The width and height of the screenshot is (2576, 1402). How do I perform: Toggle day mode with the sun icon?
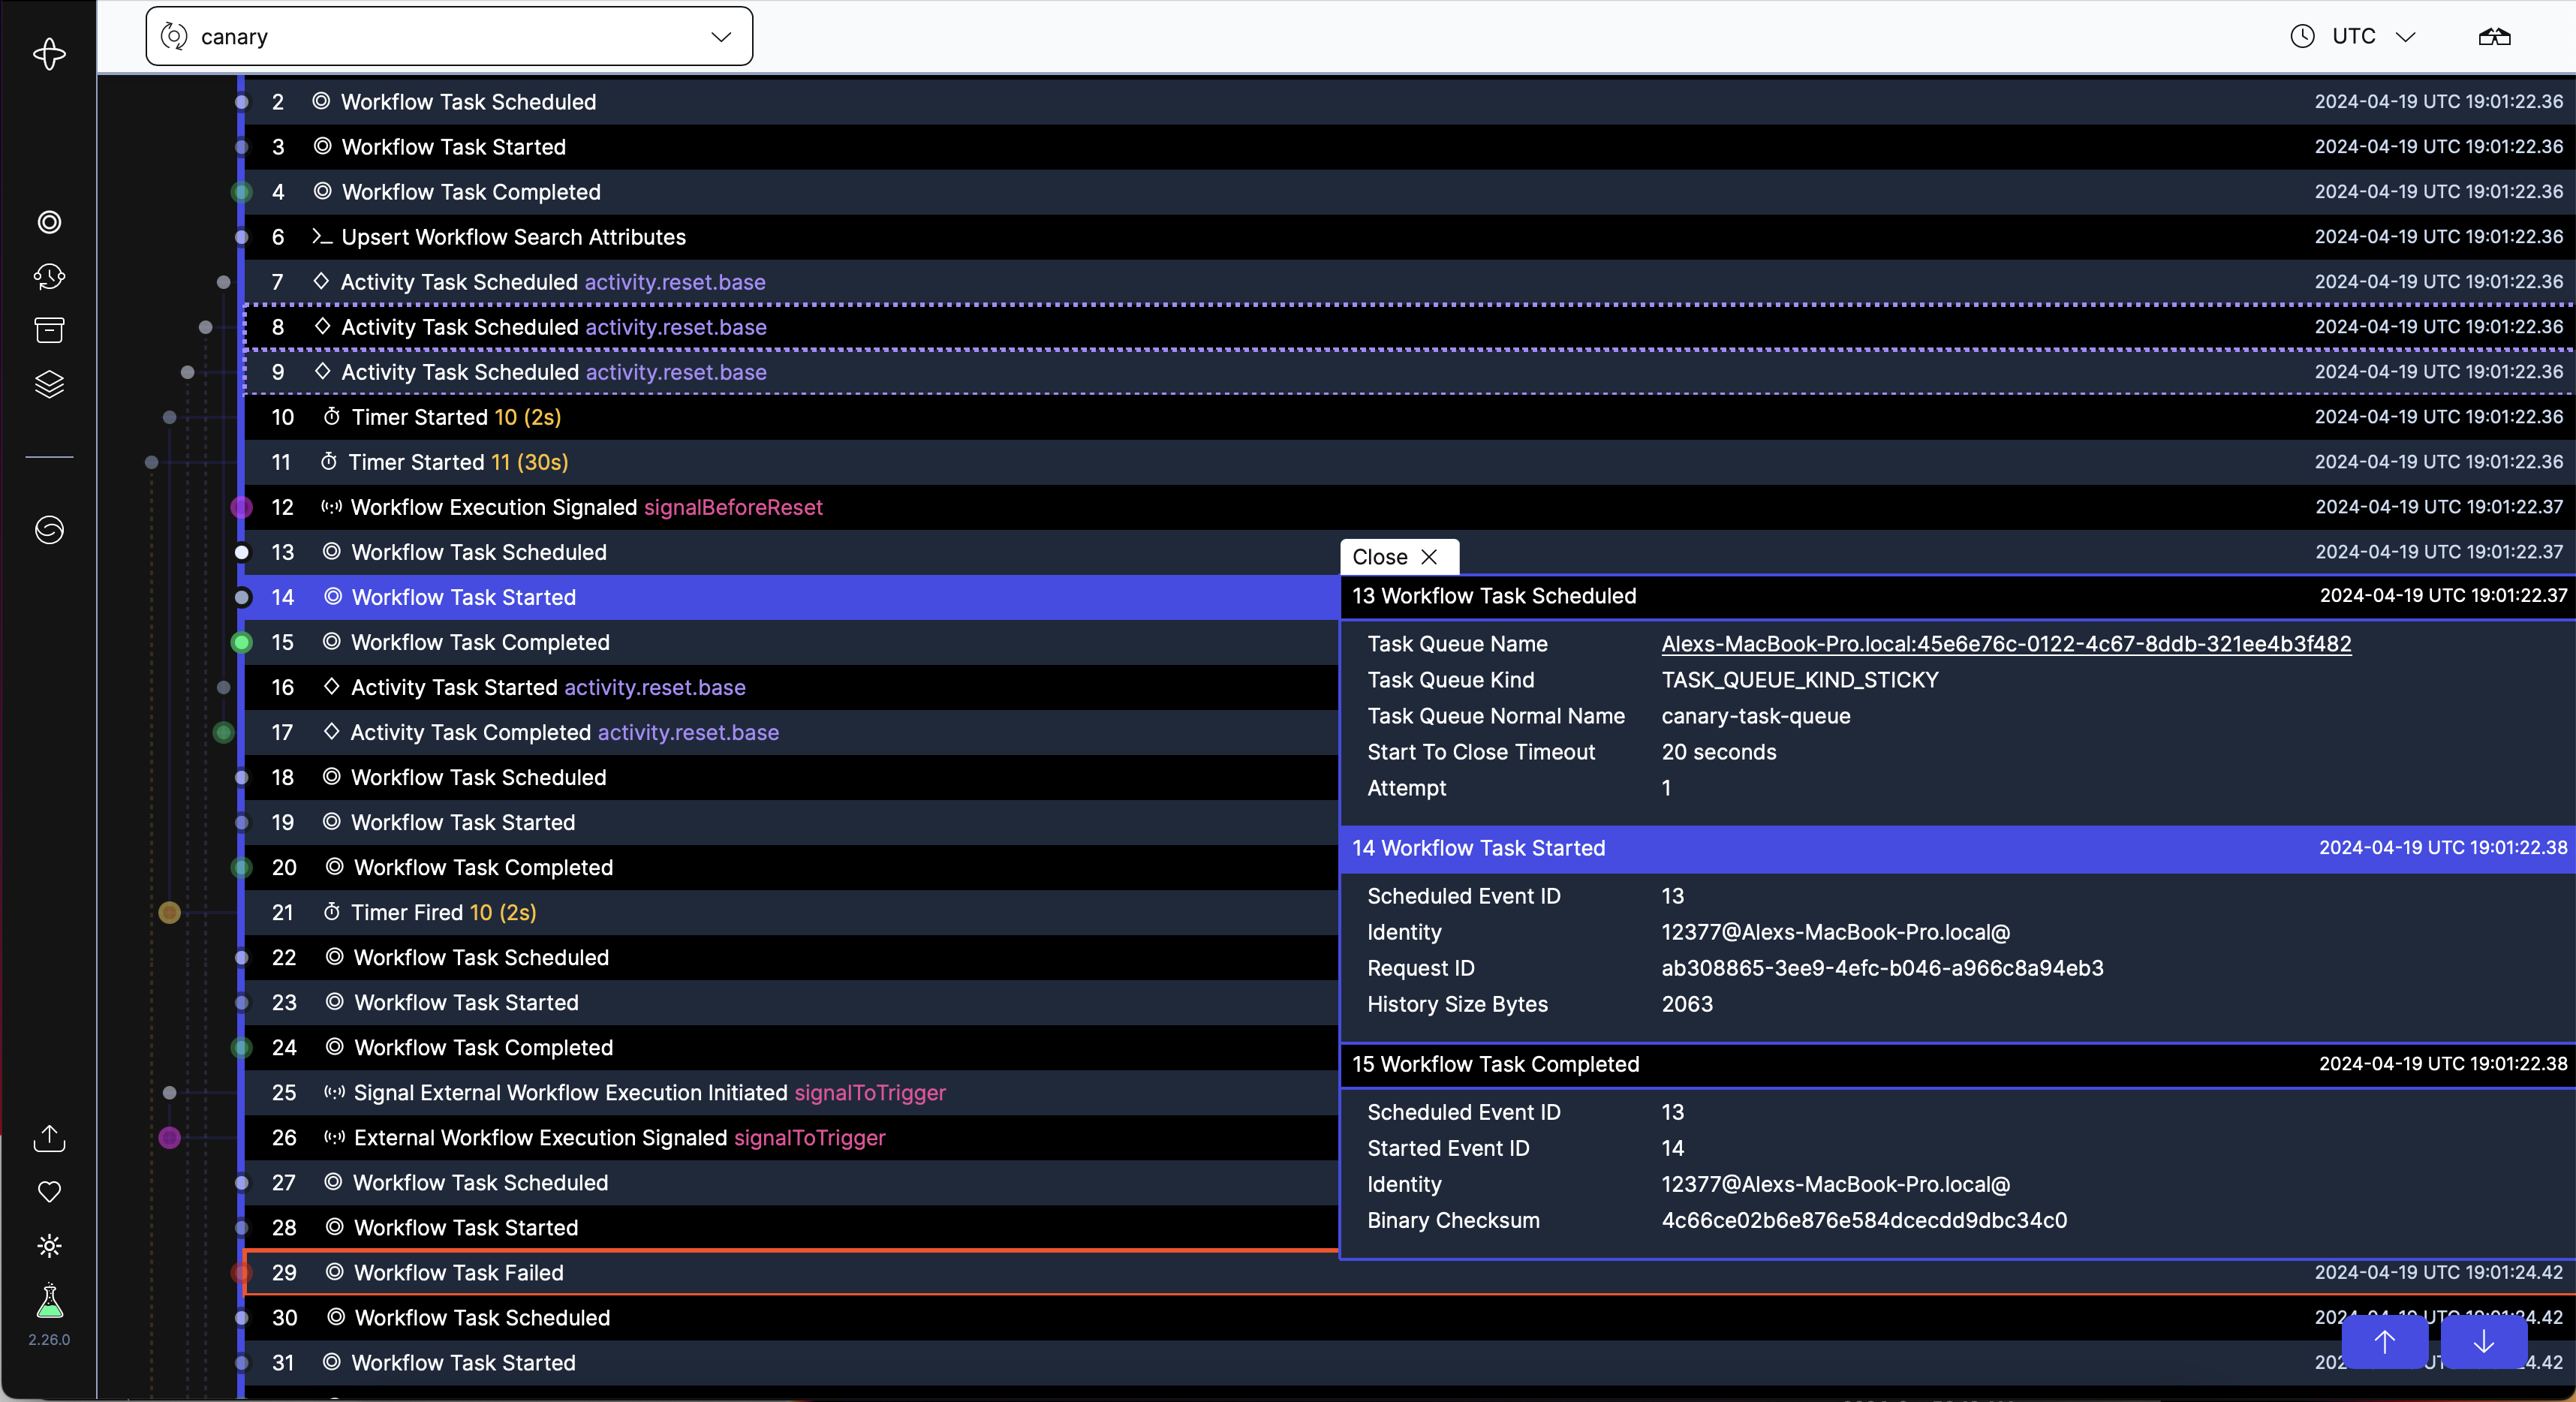point(49,1246)
